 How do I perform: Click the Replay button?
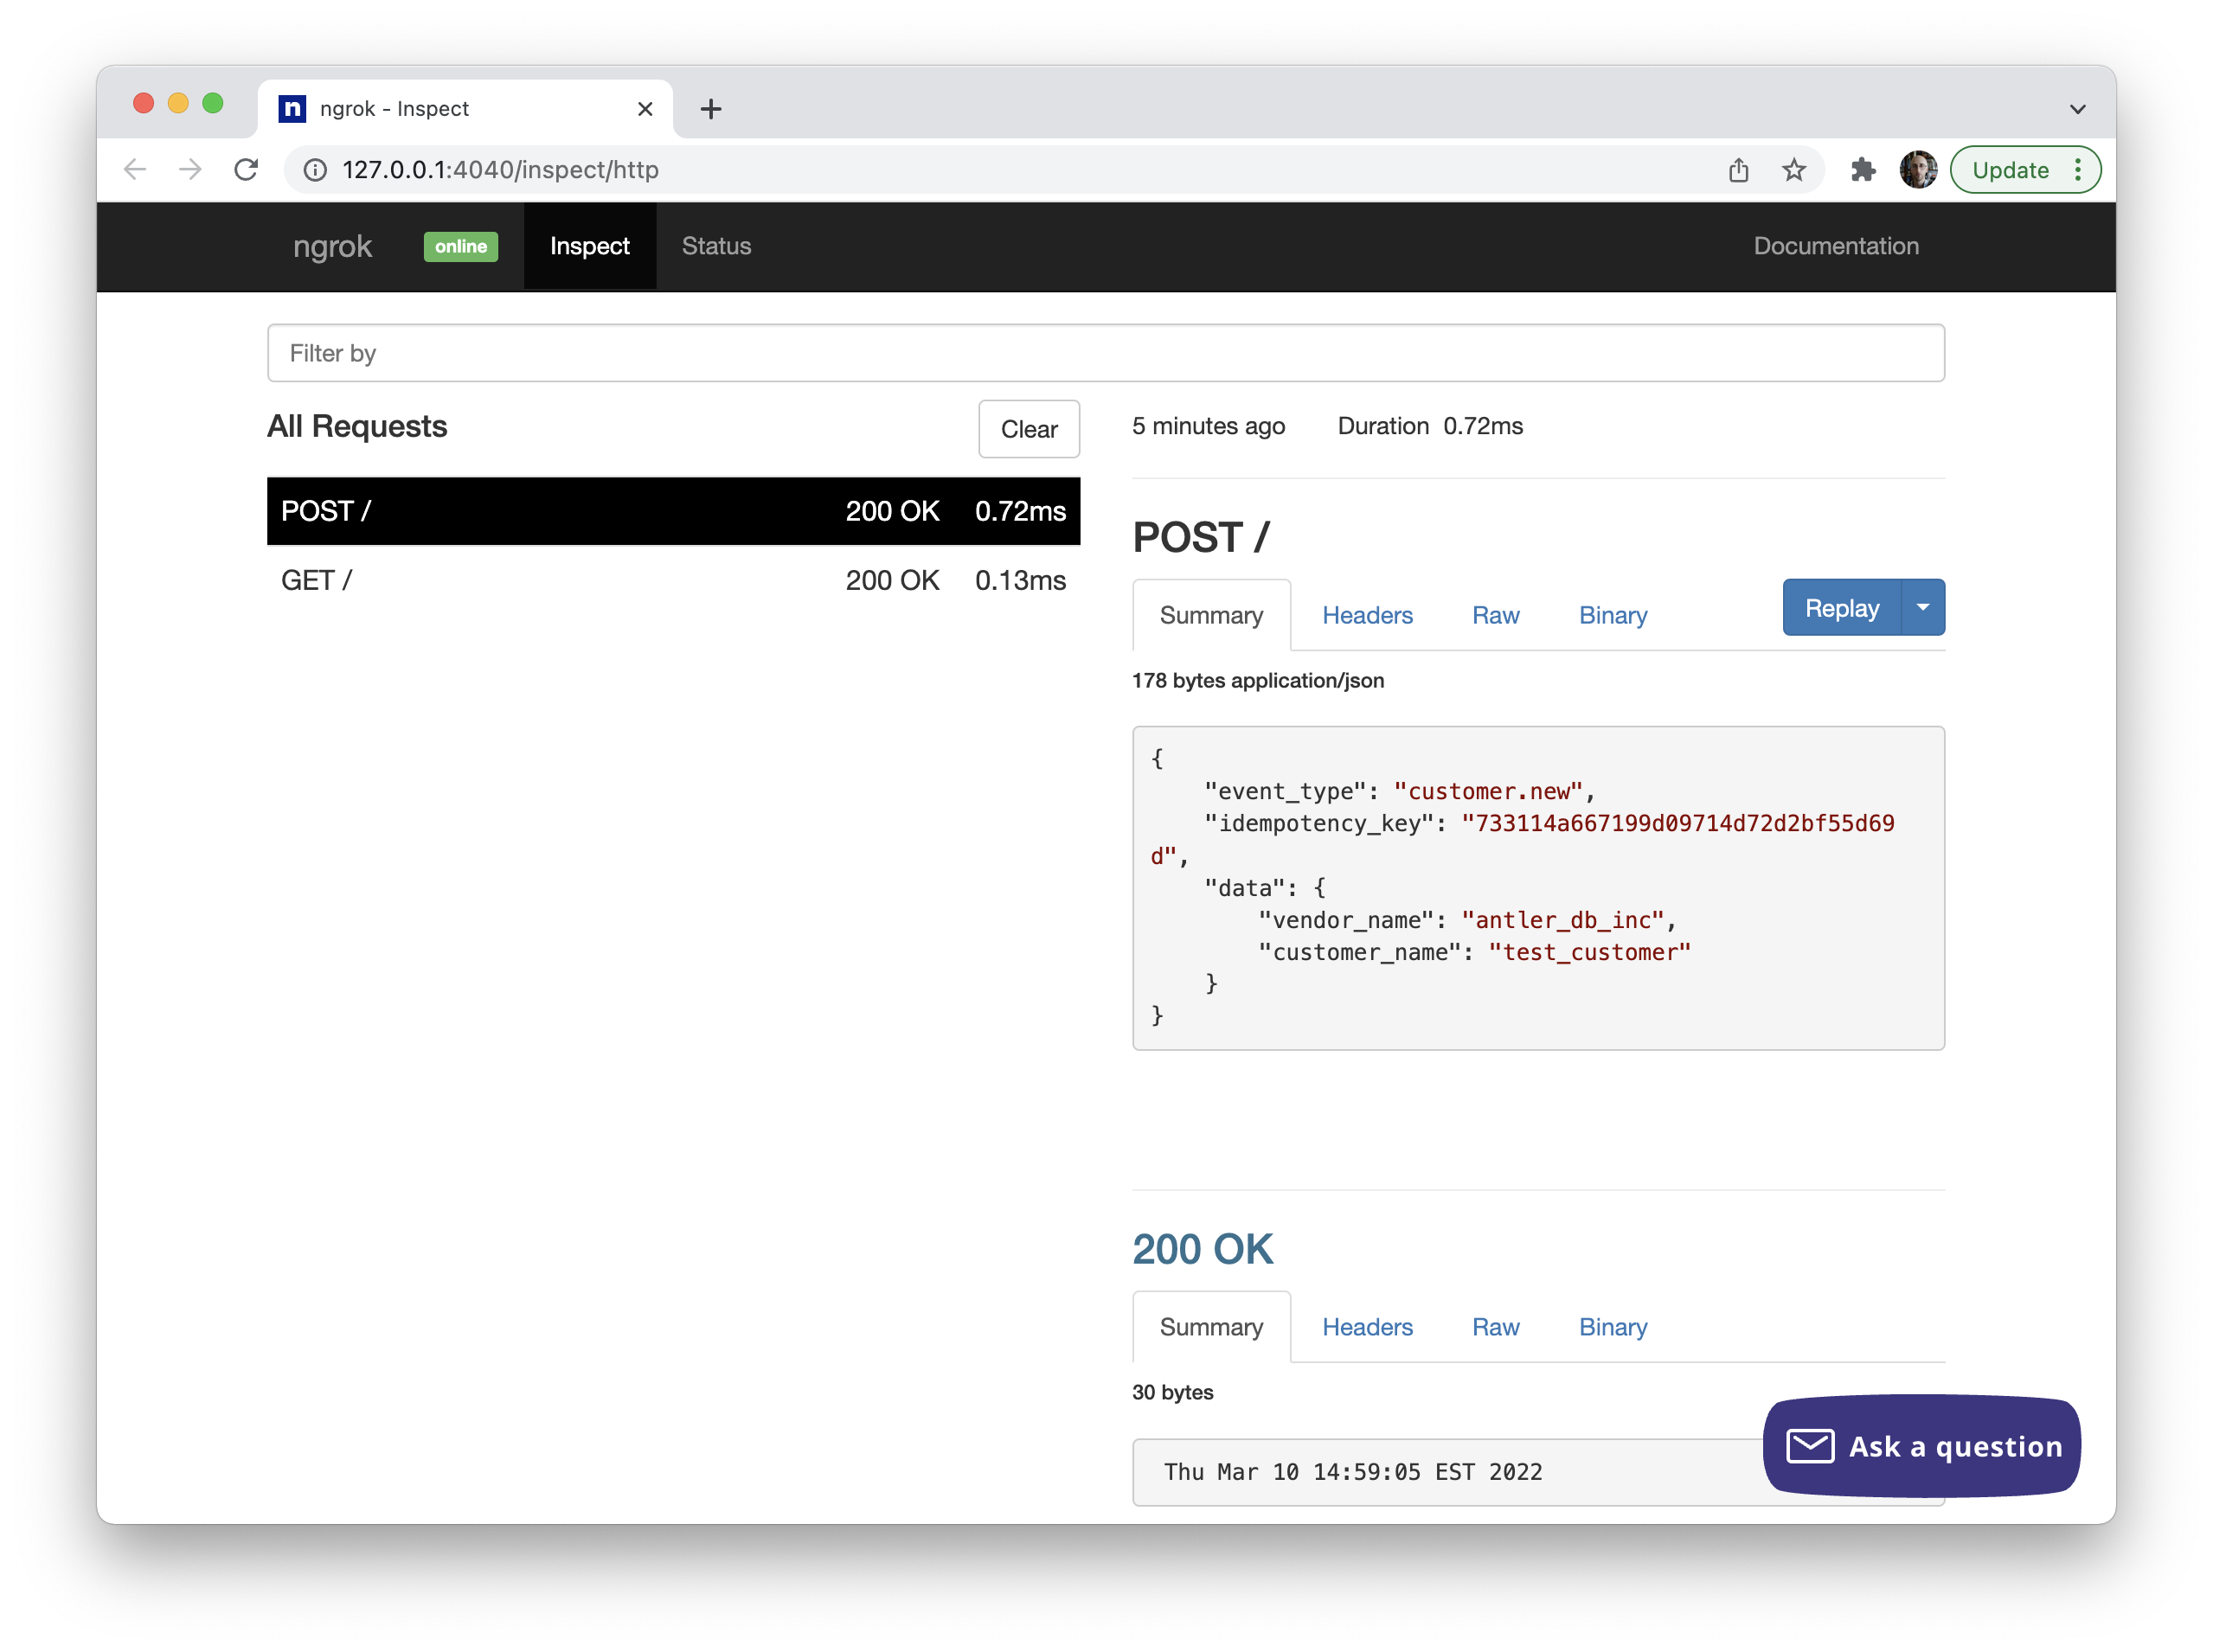(x=1841, y=608)
